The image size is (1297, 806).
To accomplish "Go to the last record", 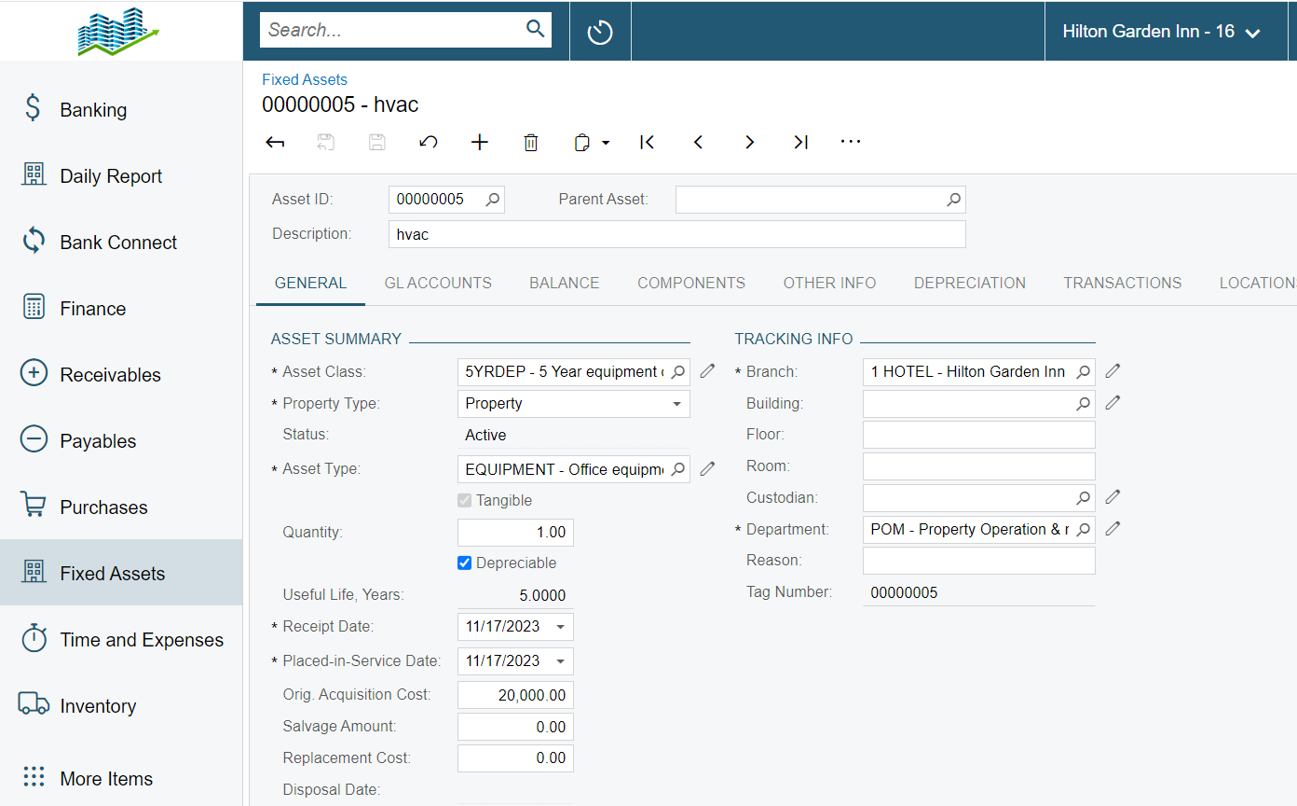I will click(x=801, y=142).
